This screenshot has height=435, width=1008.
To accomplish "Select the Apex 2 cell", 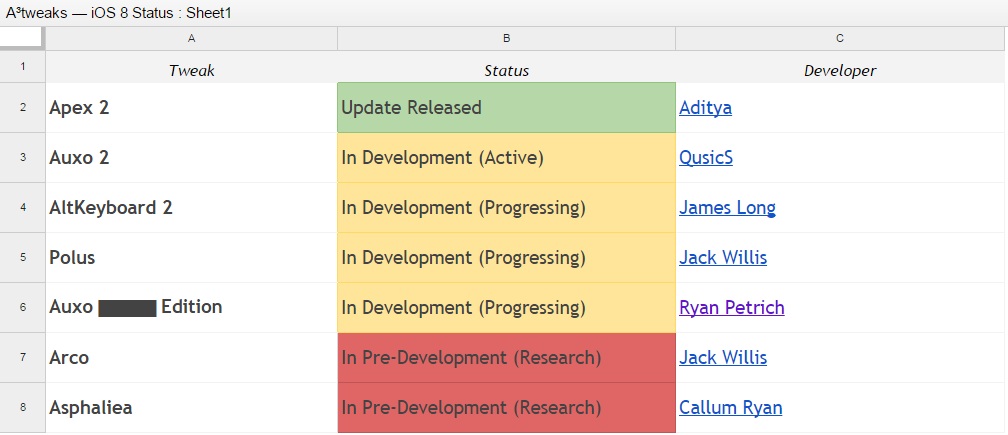I will click(x=192, y=107).
